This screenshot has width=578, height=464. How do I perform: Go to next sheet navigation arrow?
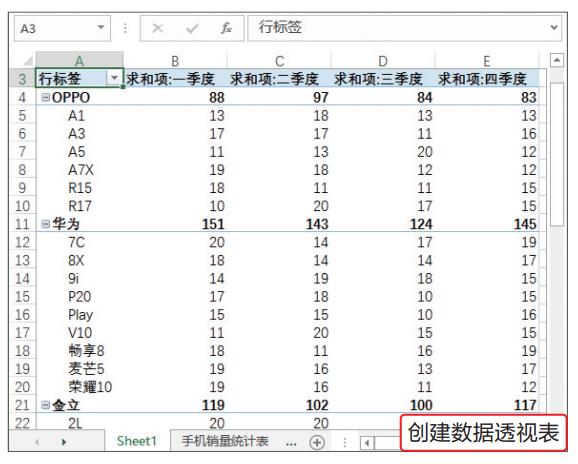click(64, 442)
